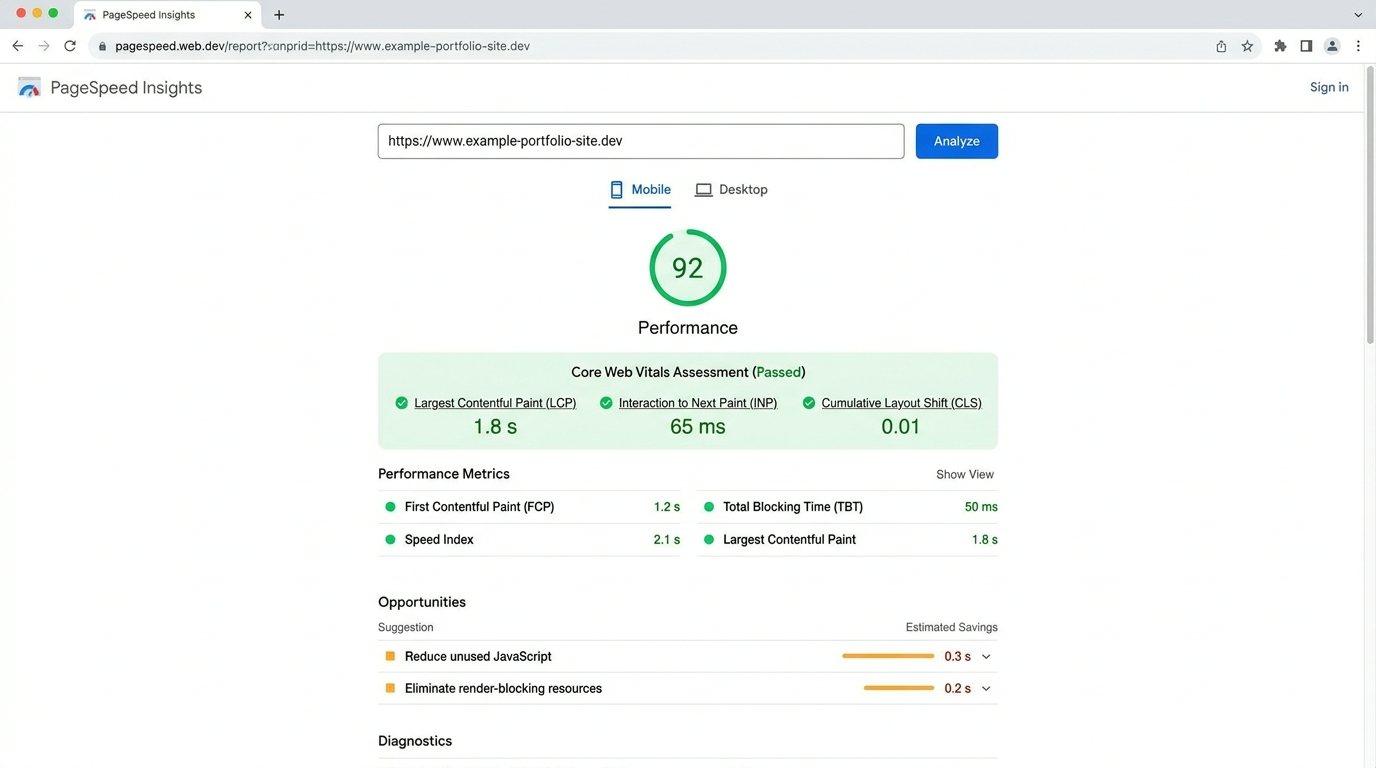Click the Eliminate render-blocking resources row
The height and width of the screenshot is (768, 1376).
click(688, 689)
